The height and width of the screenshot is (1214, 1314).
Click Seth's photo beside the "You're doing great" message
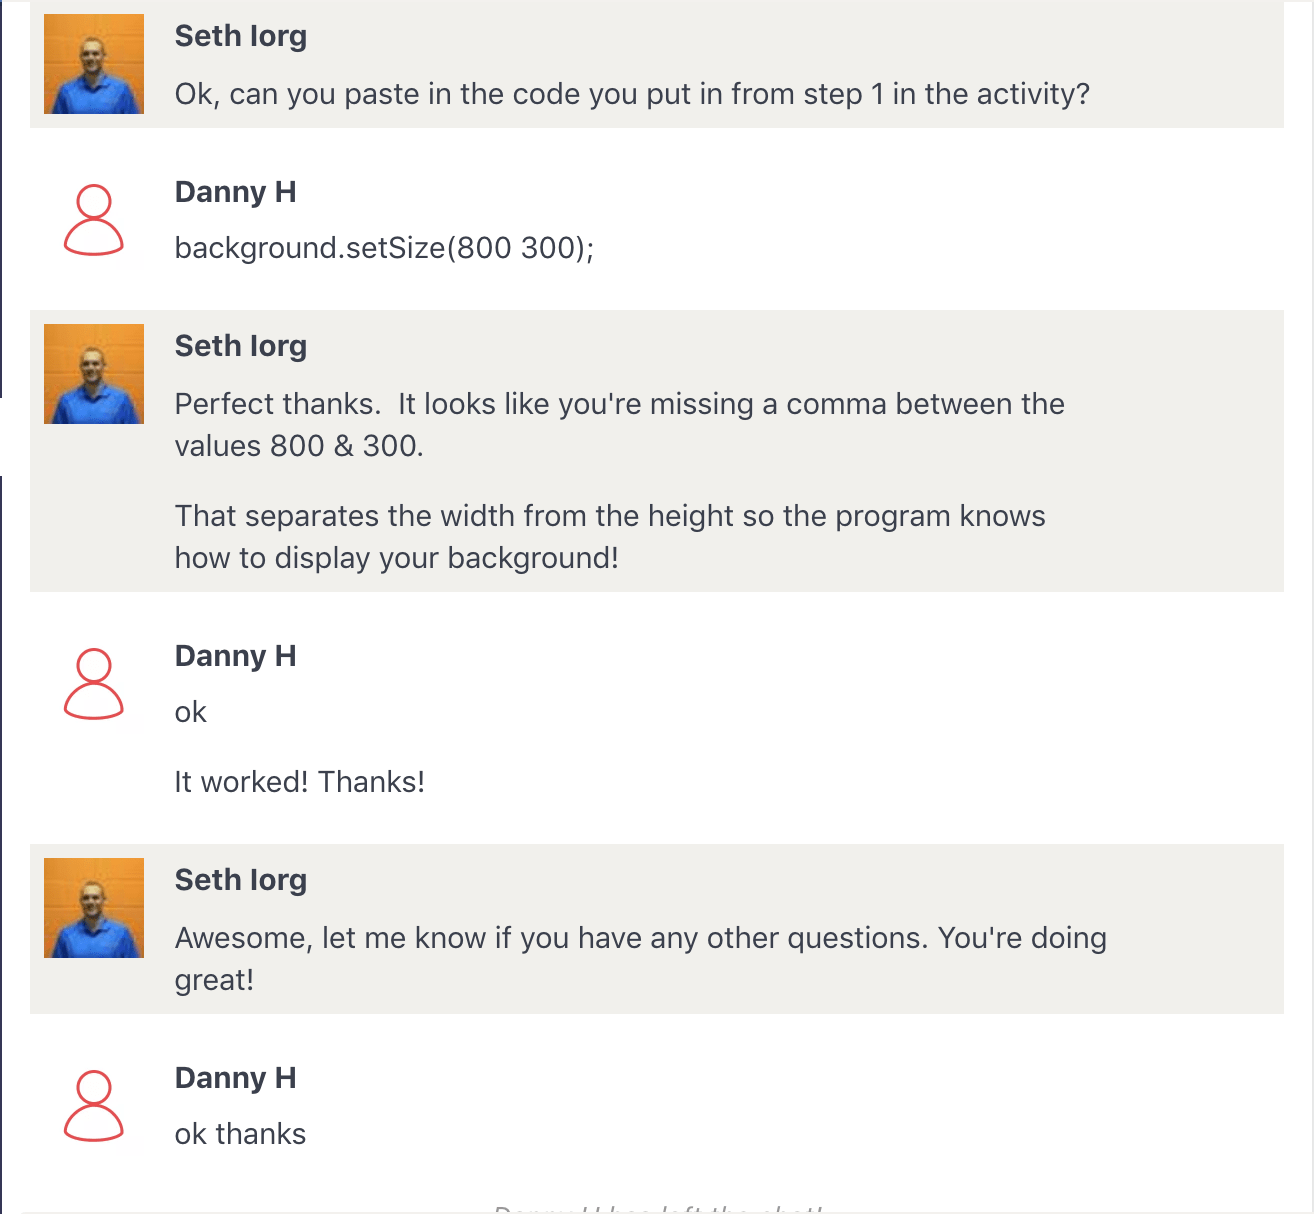[x=94, y=908]
